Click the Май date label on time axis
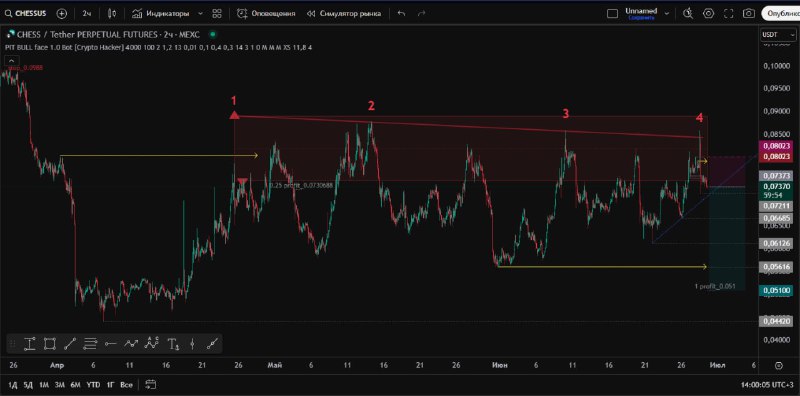The width and height of the screenshot is (800, 396). point(274,365)
